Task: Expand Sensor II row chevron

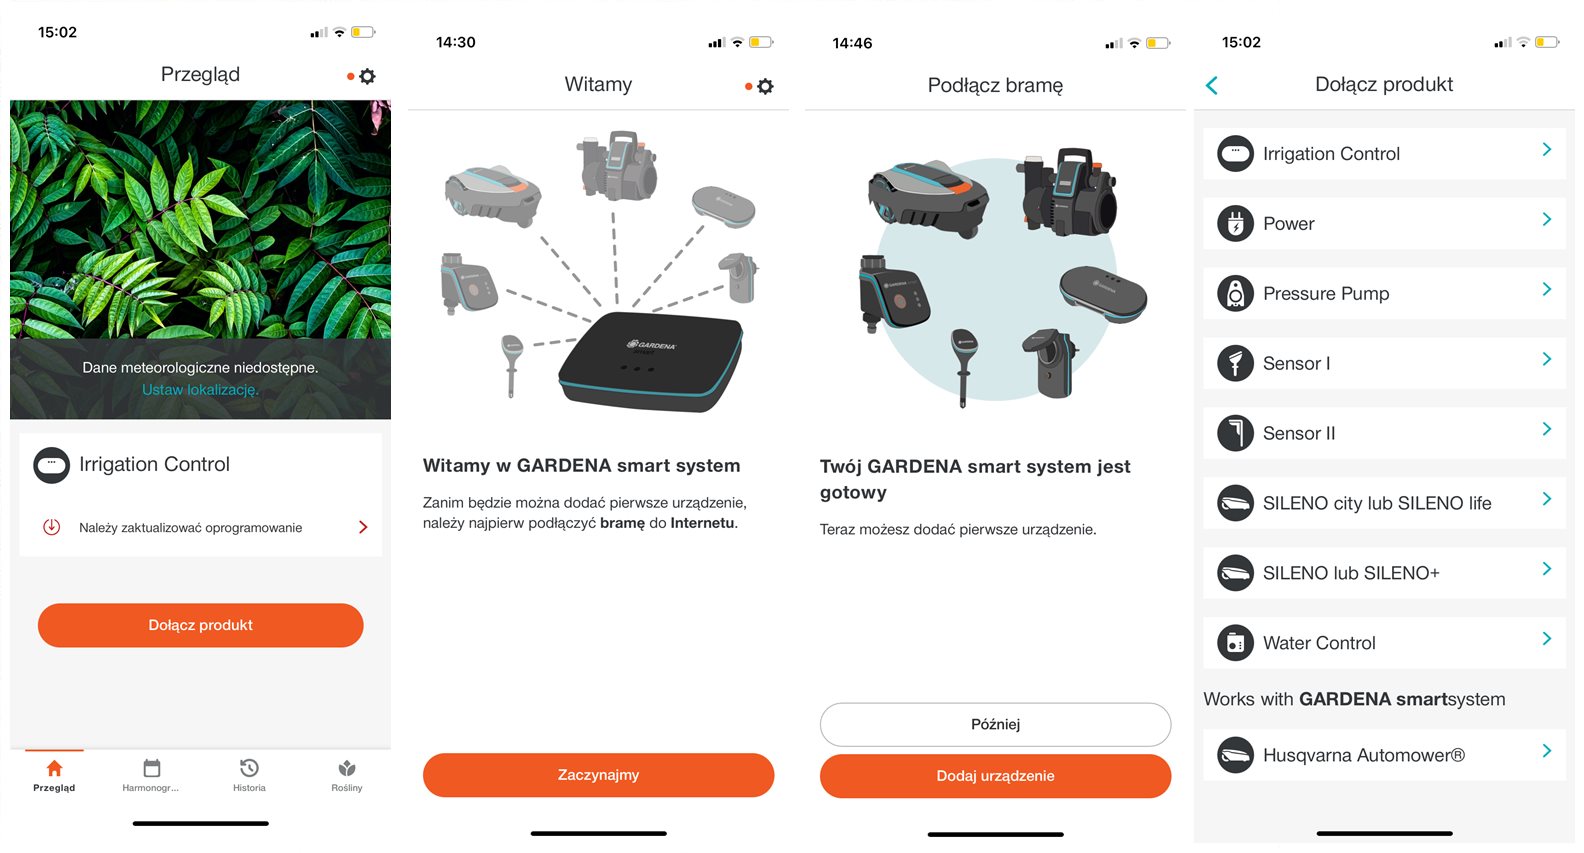Action: [x=1547, y=429]
